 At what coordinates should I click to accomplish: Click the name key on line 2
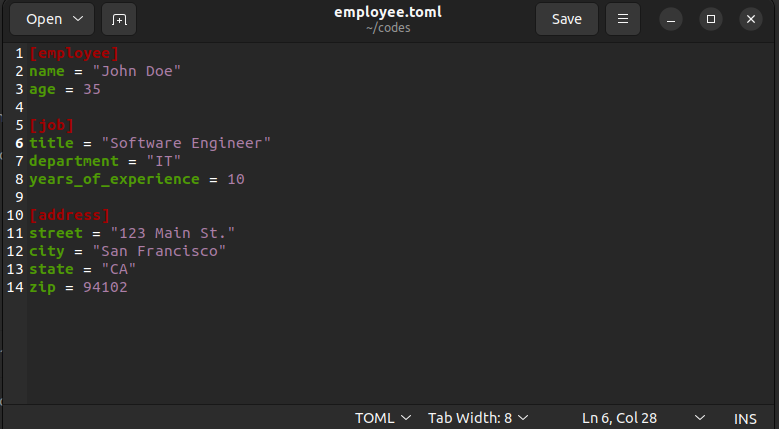[47, 71]
